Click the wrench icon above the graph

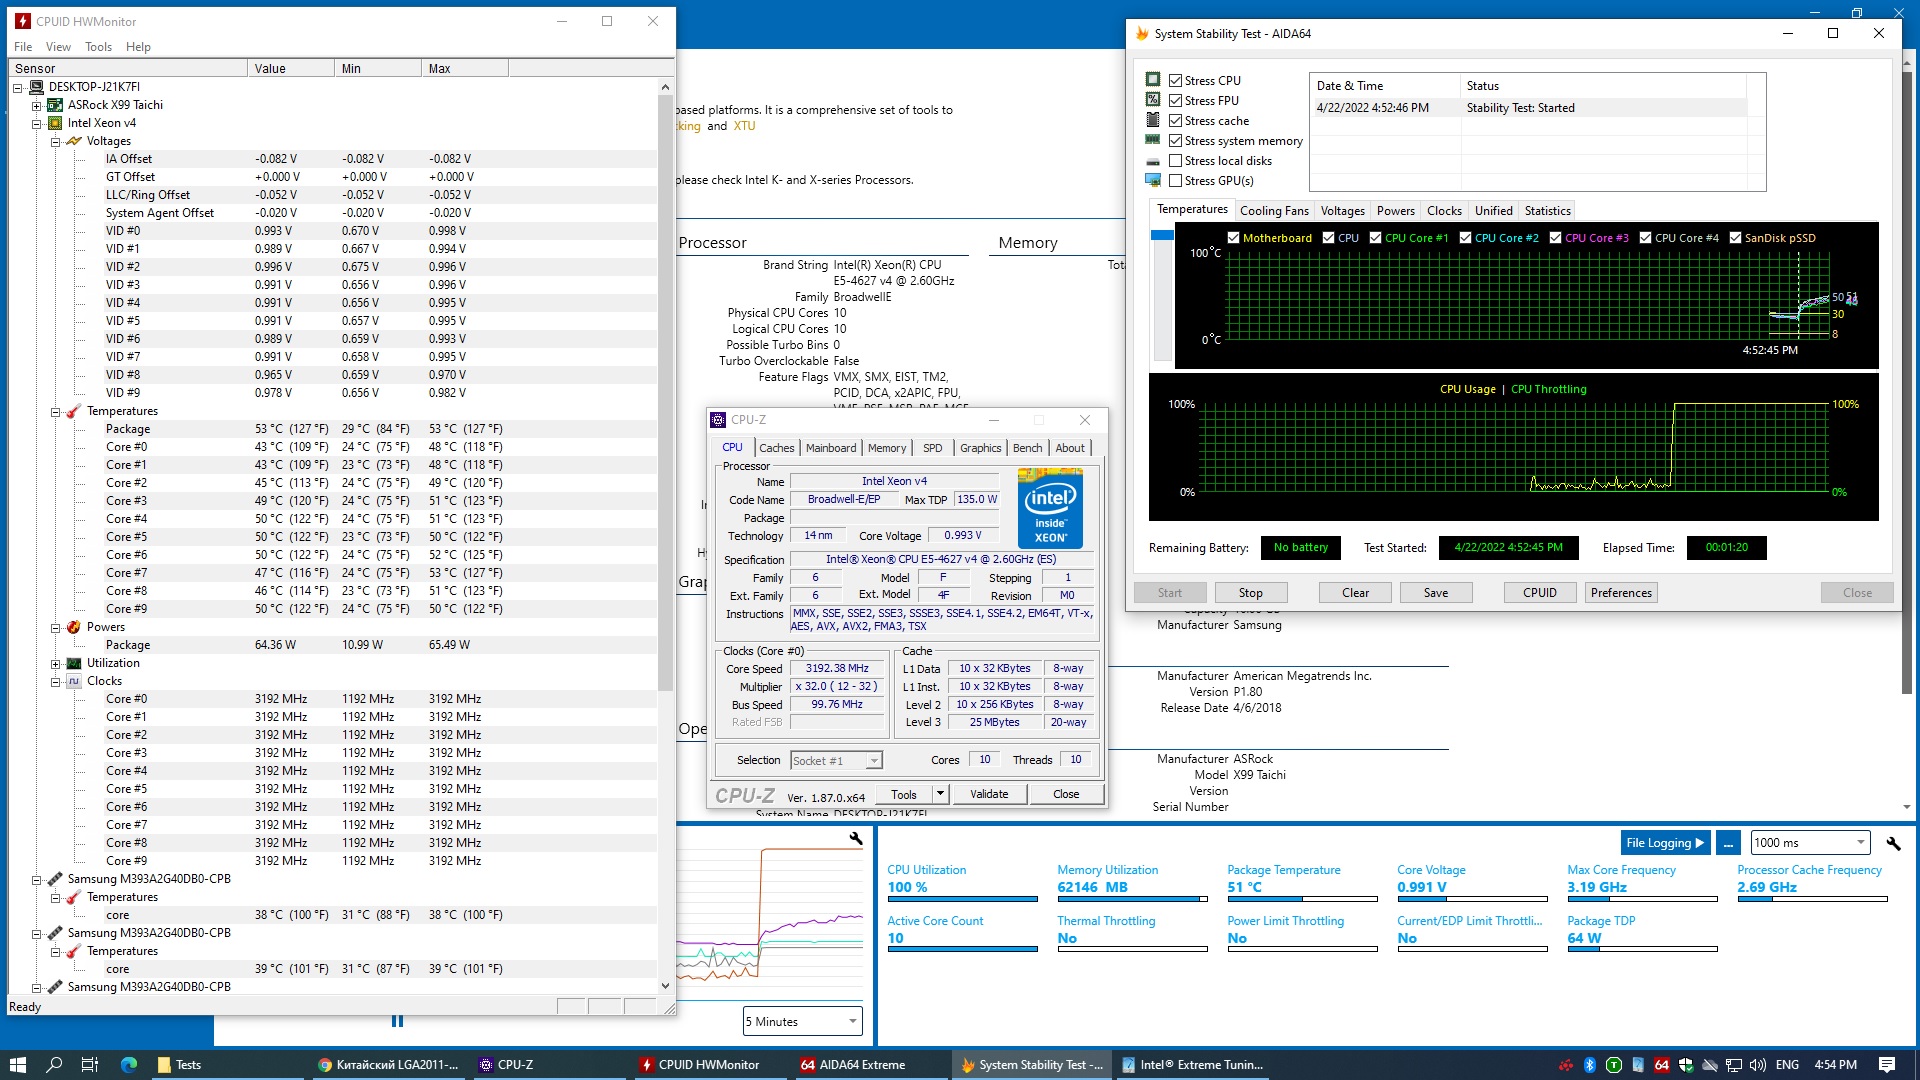(x=856, y=838)
